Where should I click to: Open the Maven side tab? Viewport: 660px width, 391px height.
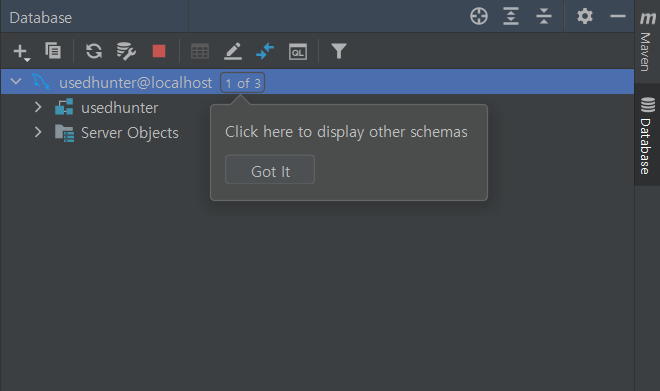tap(647, 41)
